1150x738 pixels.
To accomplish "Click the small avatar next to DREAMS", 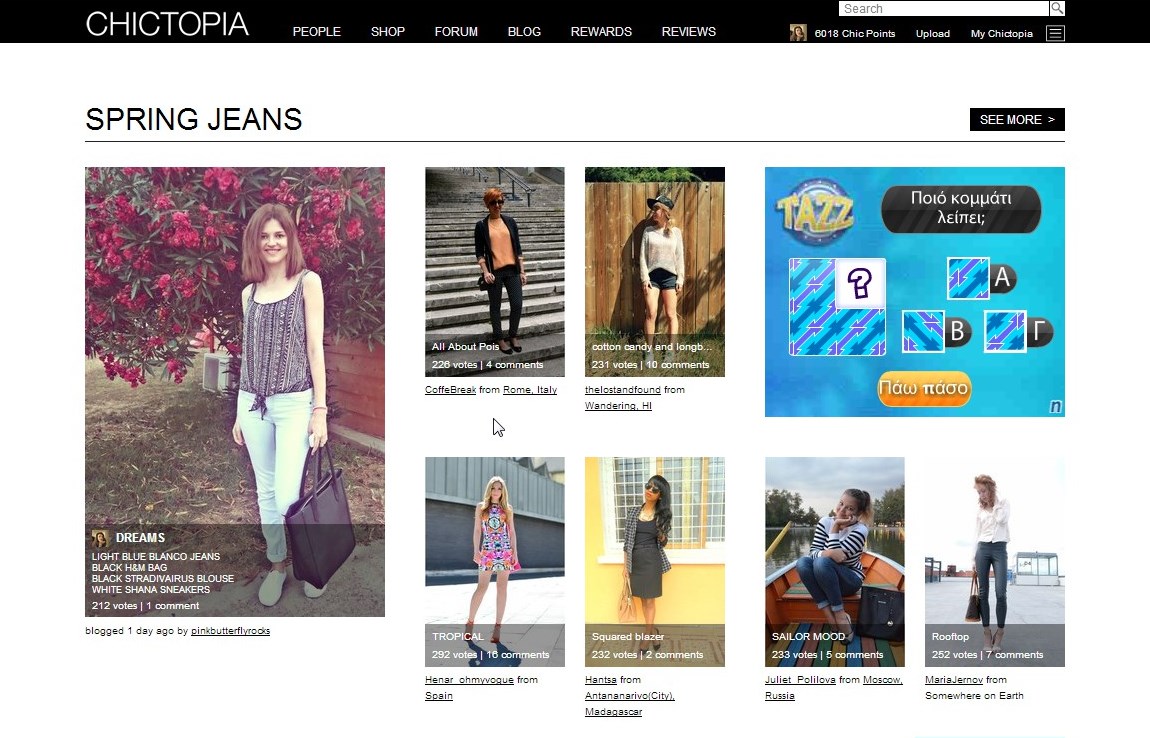I will point(100,538).
